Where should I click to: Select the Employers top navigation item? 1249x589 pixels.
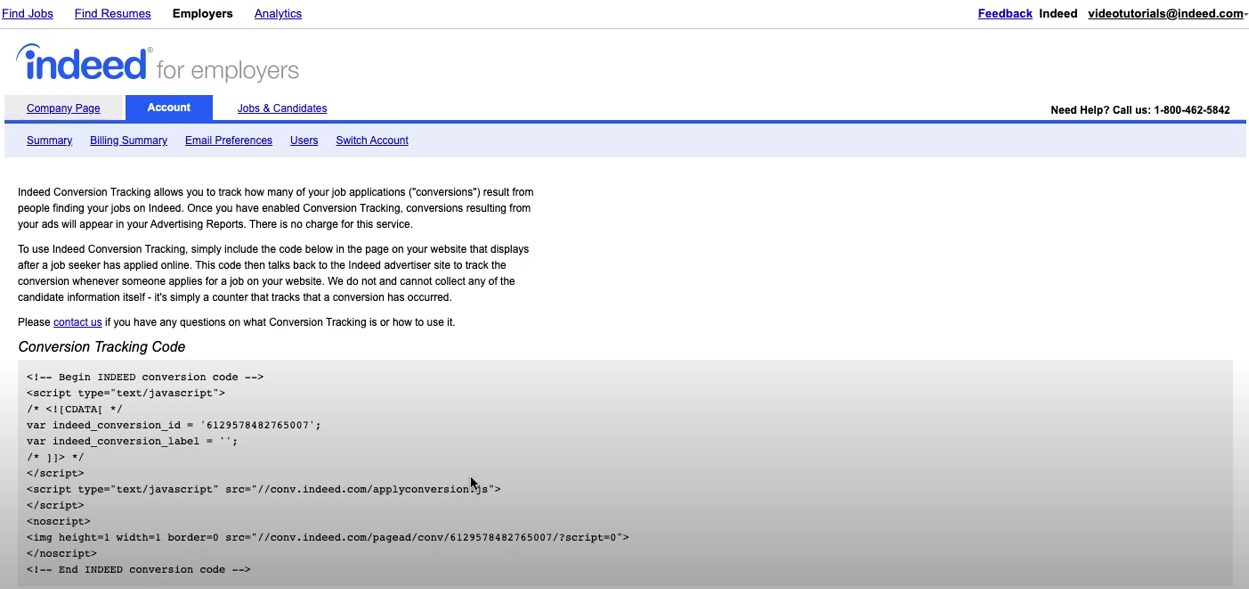pos(202,14)
